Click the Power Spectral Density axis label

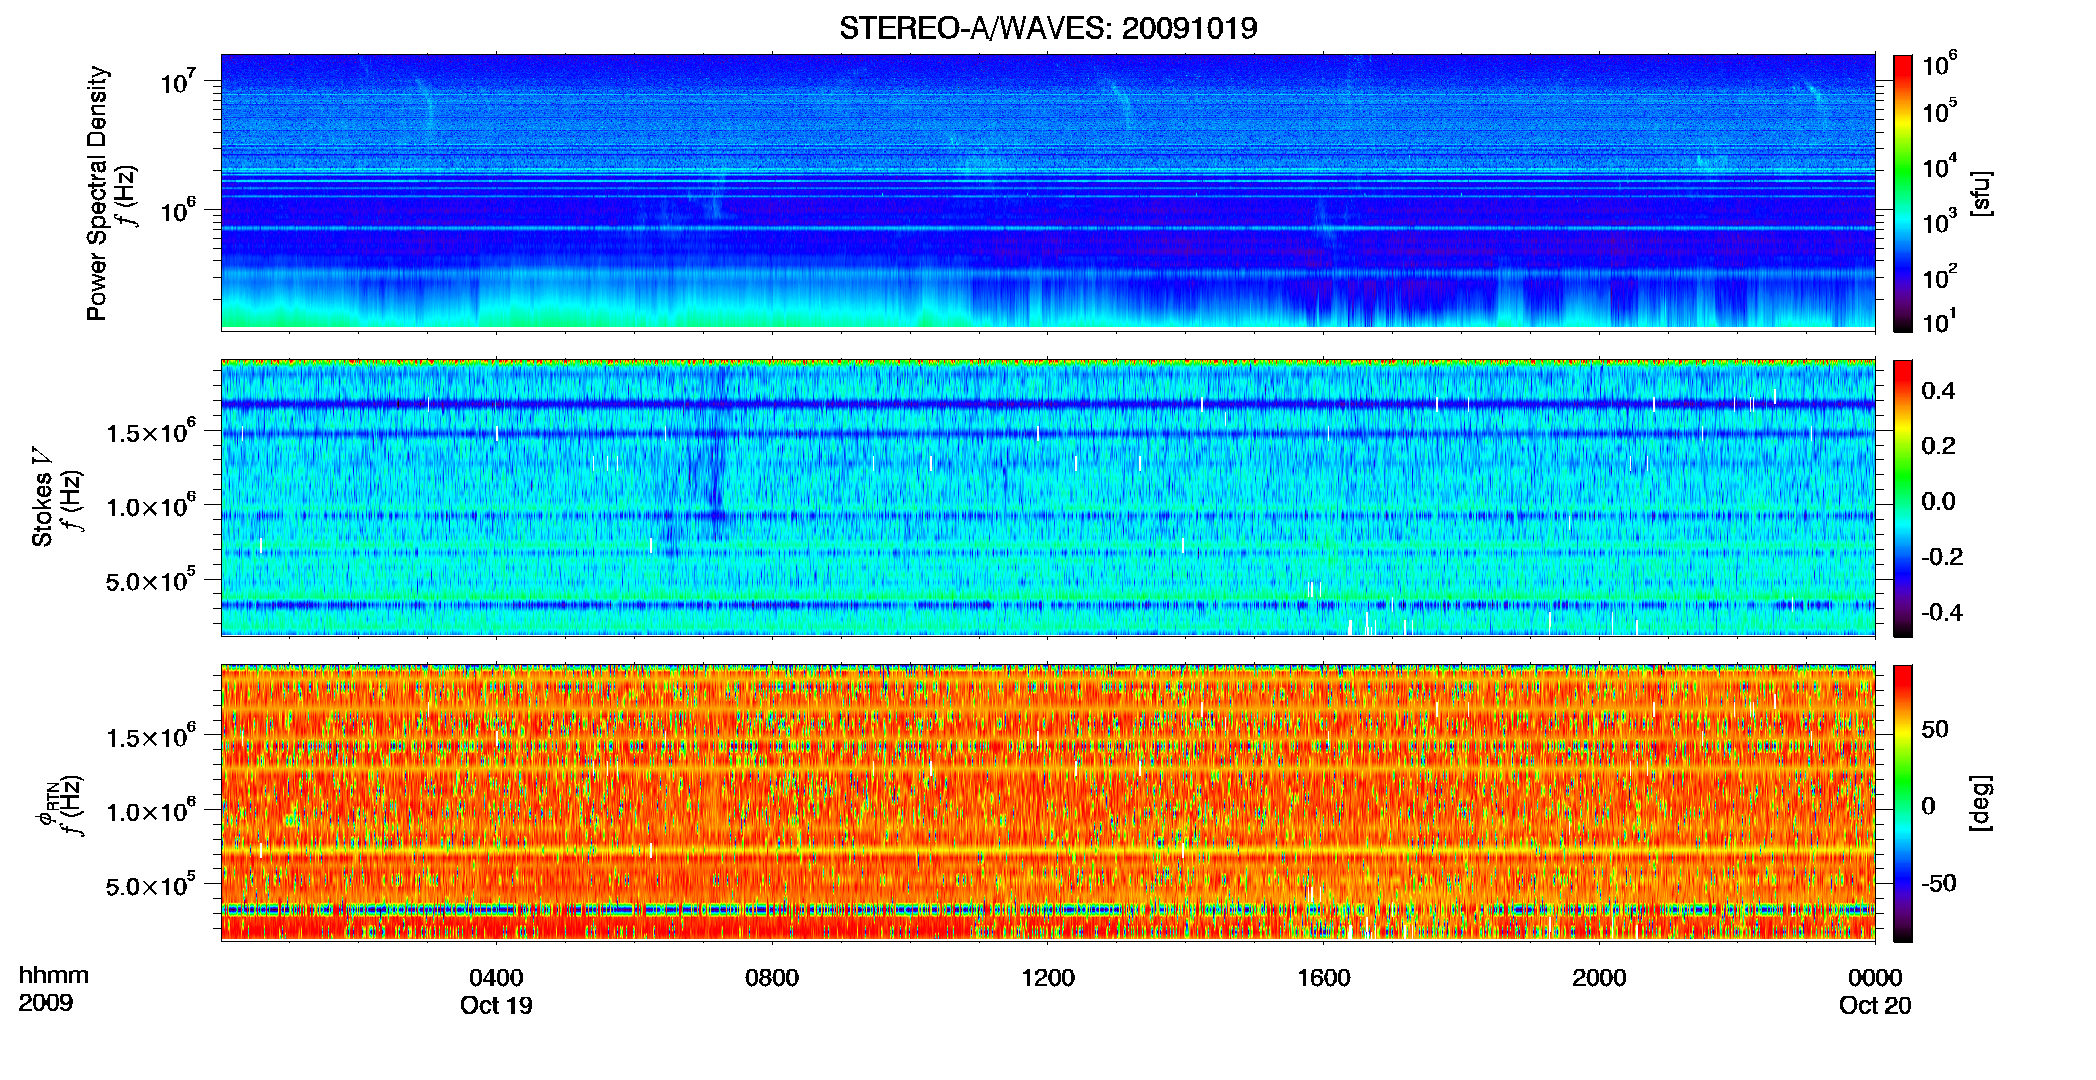[x=97, y=193]
